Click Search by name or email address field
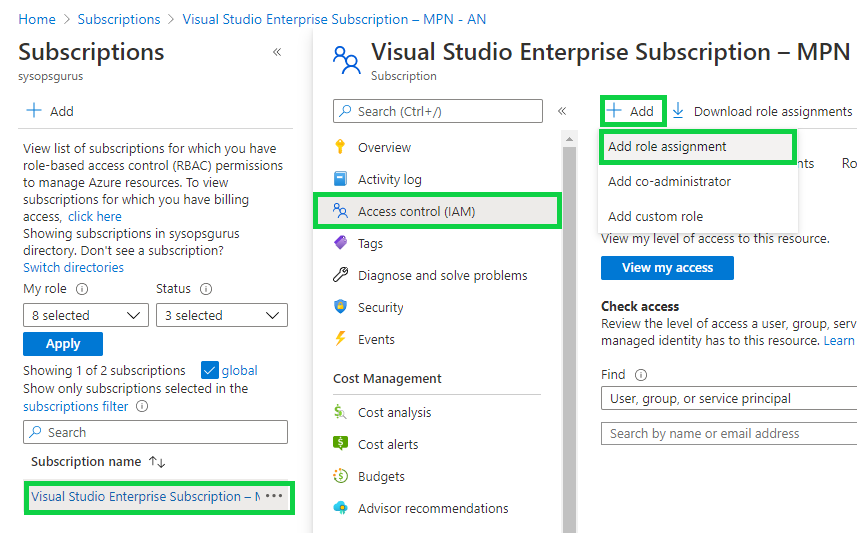This screenshot has height=533, width=857. pyautogui.click(x=729, y=433)
